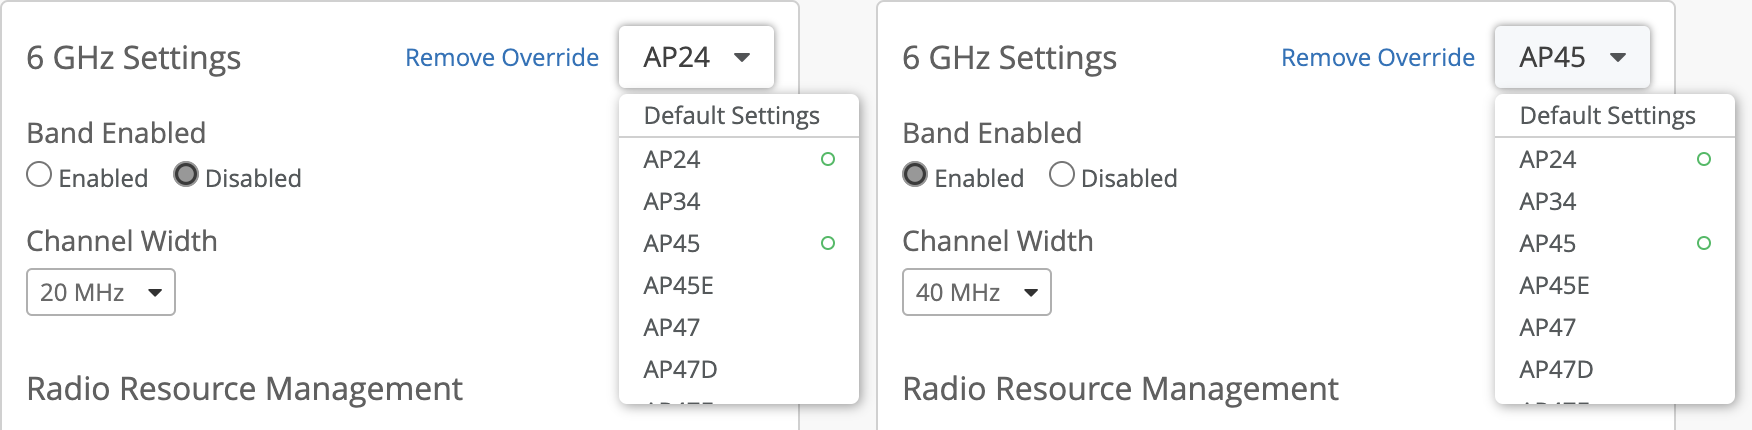Collapse the AP45 model selector dropdown

1572,57
